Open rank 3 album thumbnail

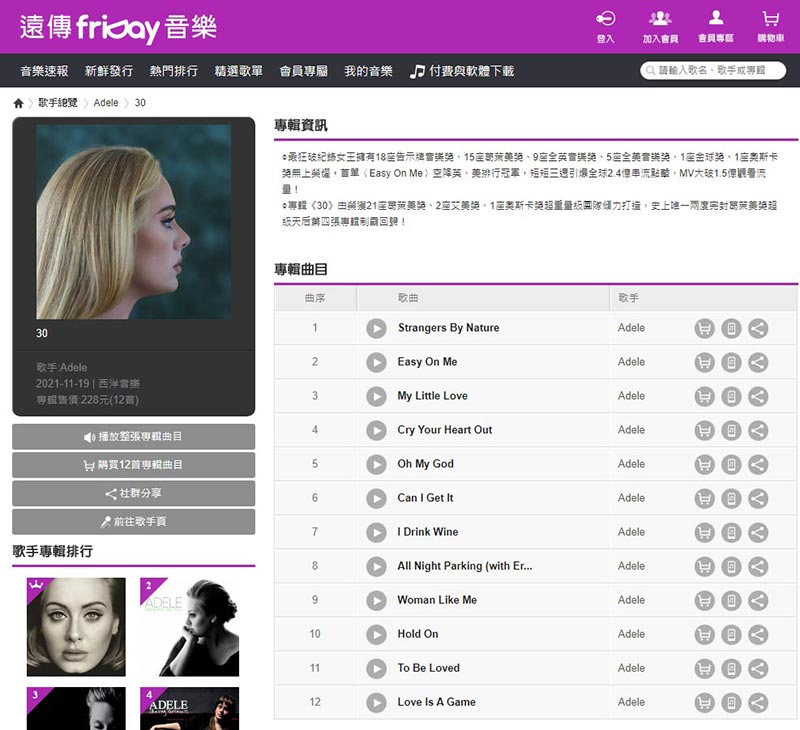point(76,709)
